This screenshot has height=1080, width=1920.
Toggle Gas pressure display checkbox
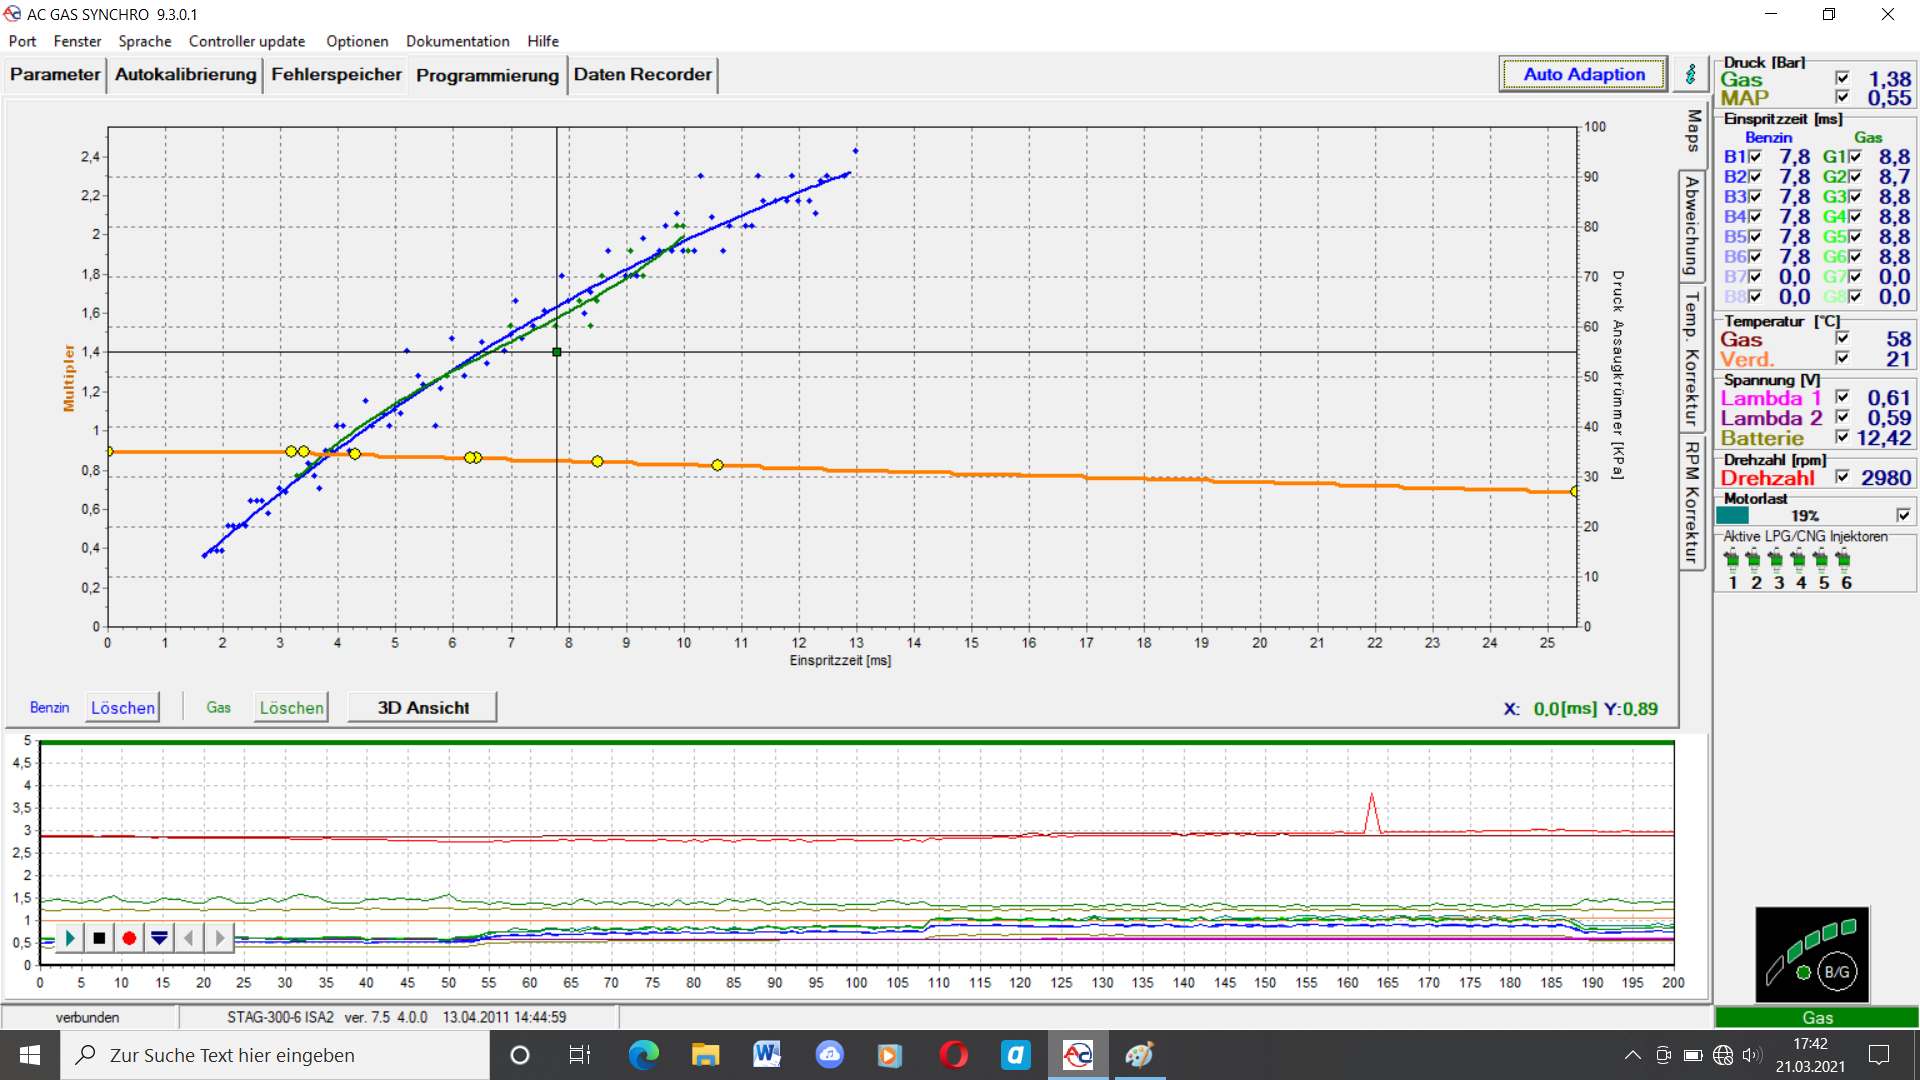click(1842, 78)
